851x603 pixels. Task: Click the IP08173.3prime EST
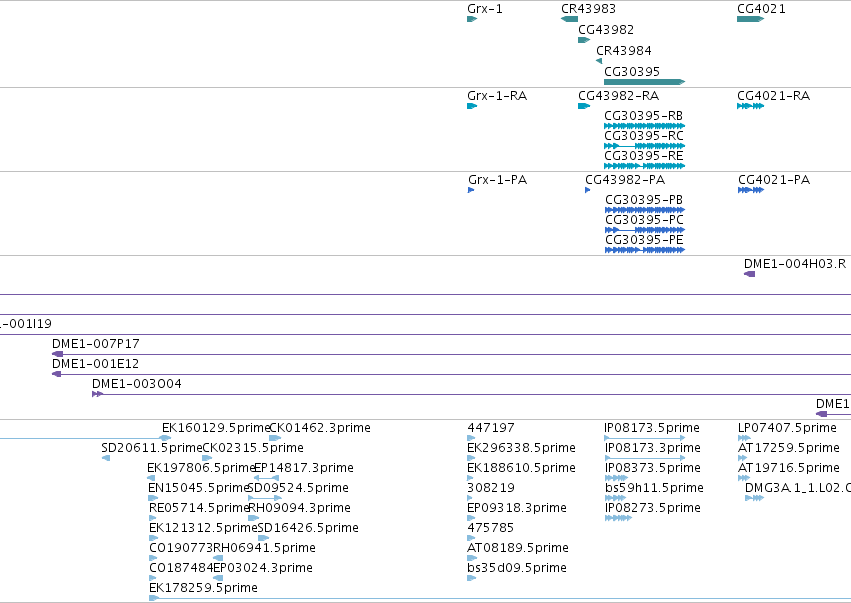(645, 458)
